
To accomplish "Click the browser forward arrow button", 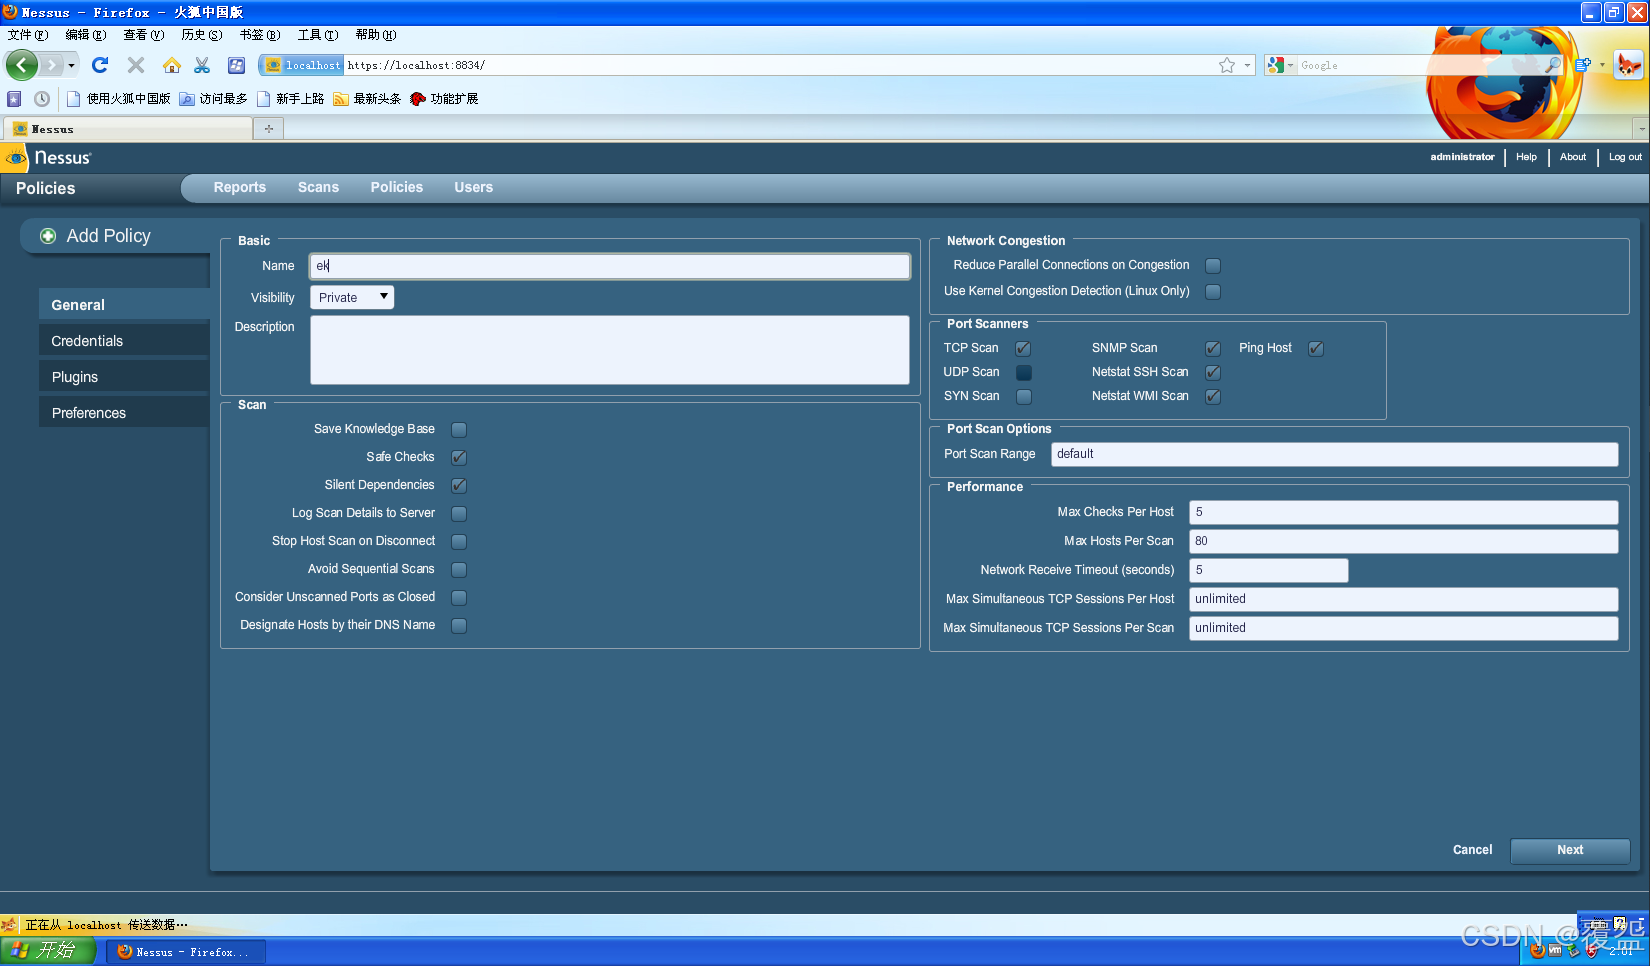I will (52, 65).
